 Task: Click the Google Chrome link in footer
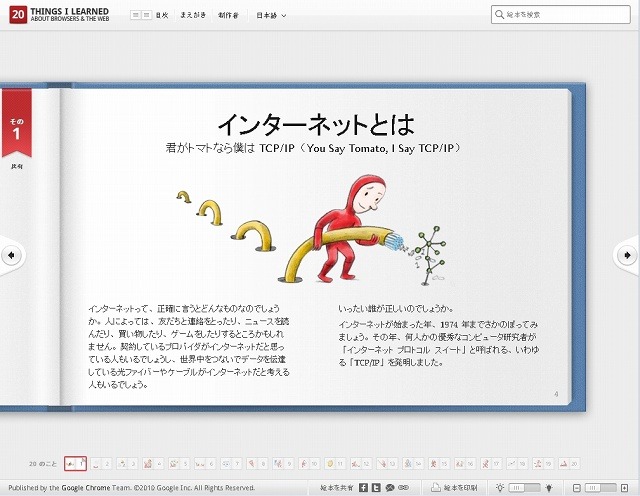point(86,488)
